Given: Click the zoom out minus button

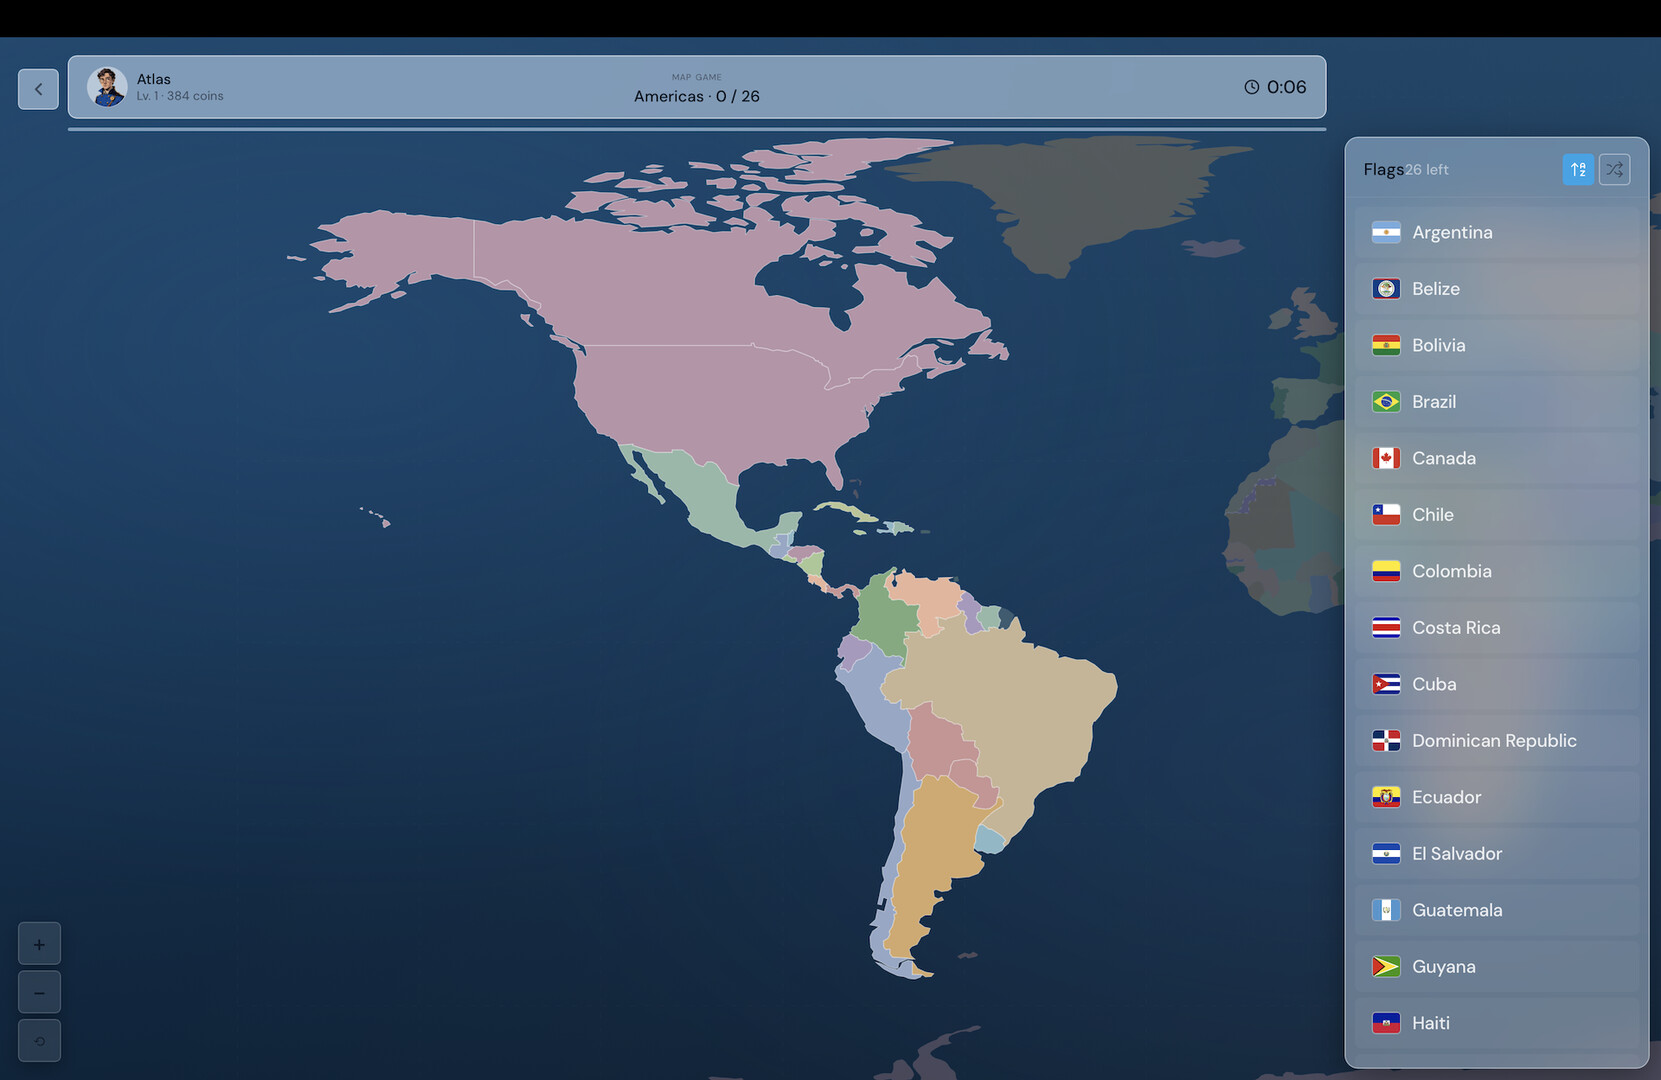Looking at the screenshot, I should 39,993.
